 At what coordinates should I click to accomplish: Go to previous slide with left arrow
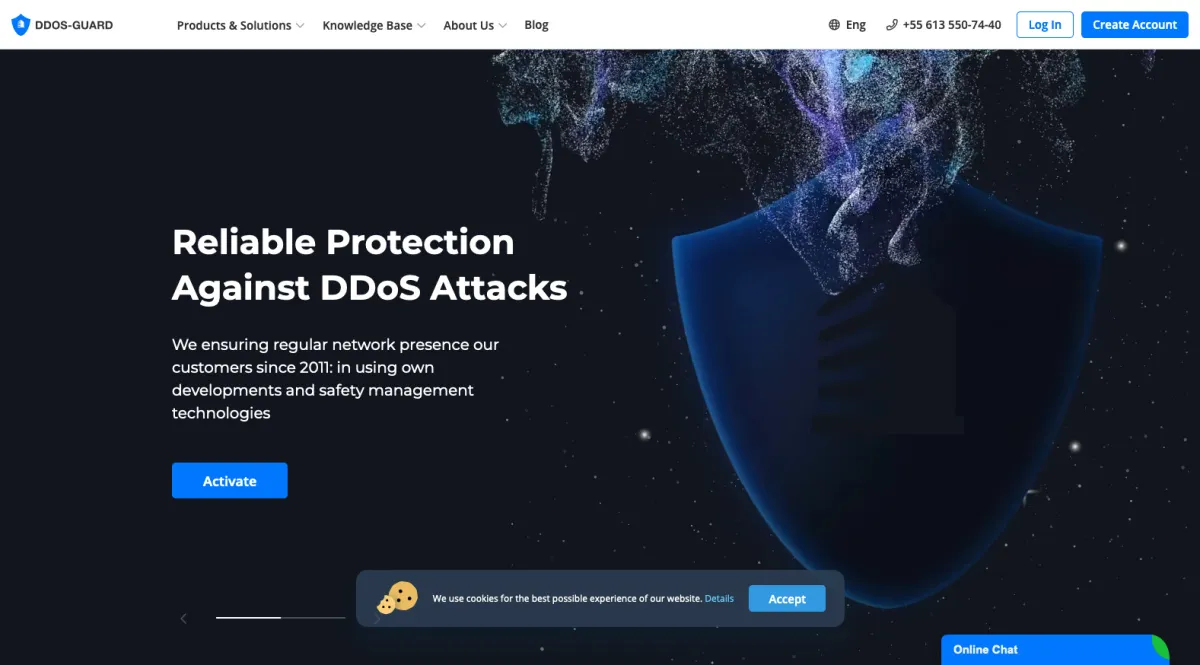coord(183,618)
